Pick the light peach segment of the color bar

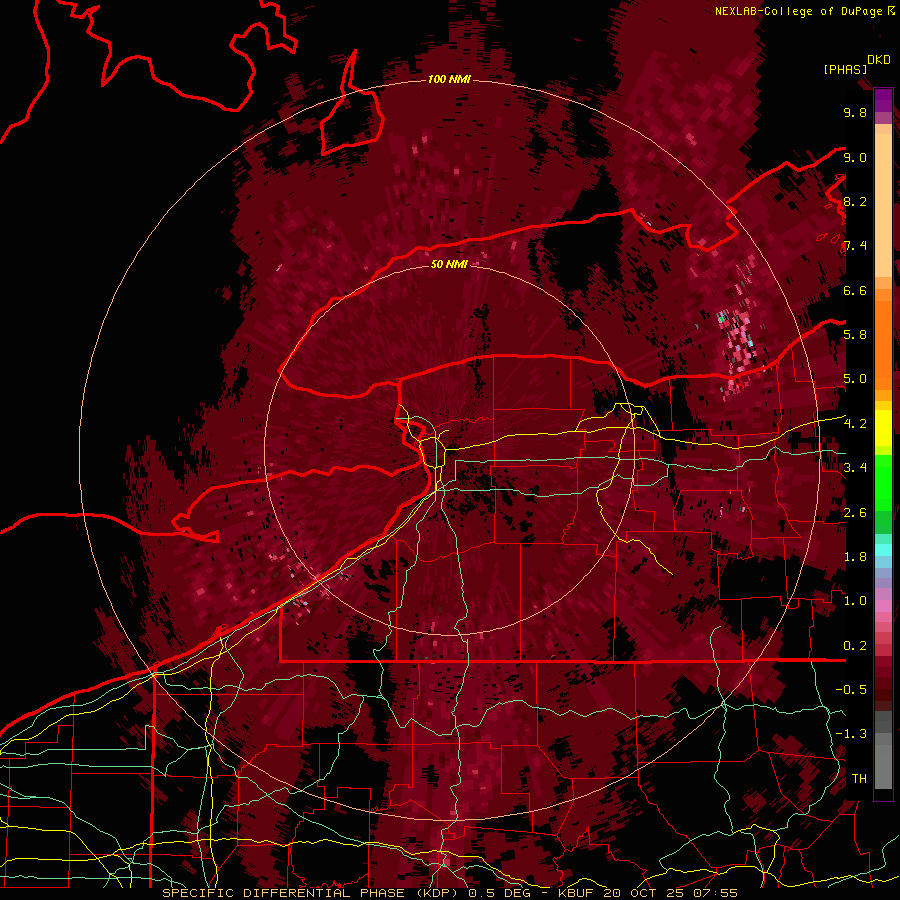(883, 204)
